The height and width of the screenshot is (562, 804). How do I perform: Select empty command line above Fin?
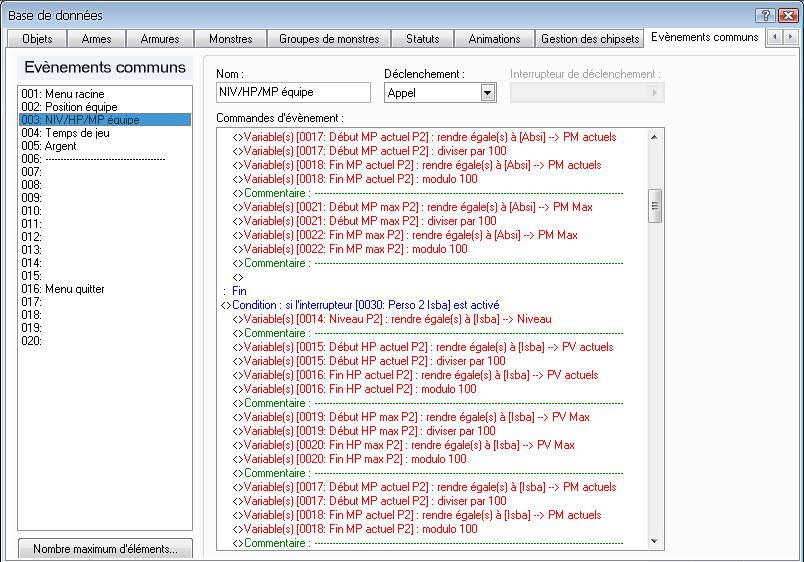tap(238, 277)
